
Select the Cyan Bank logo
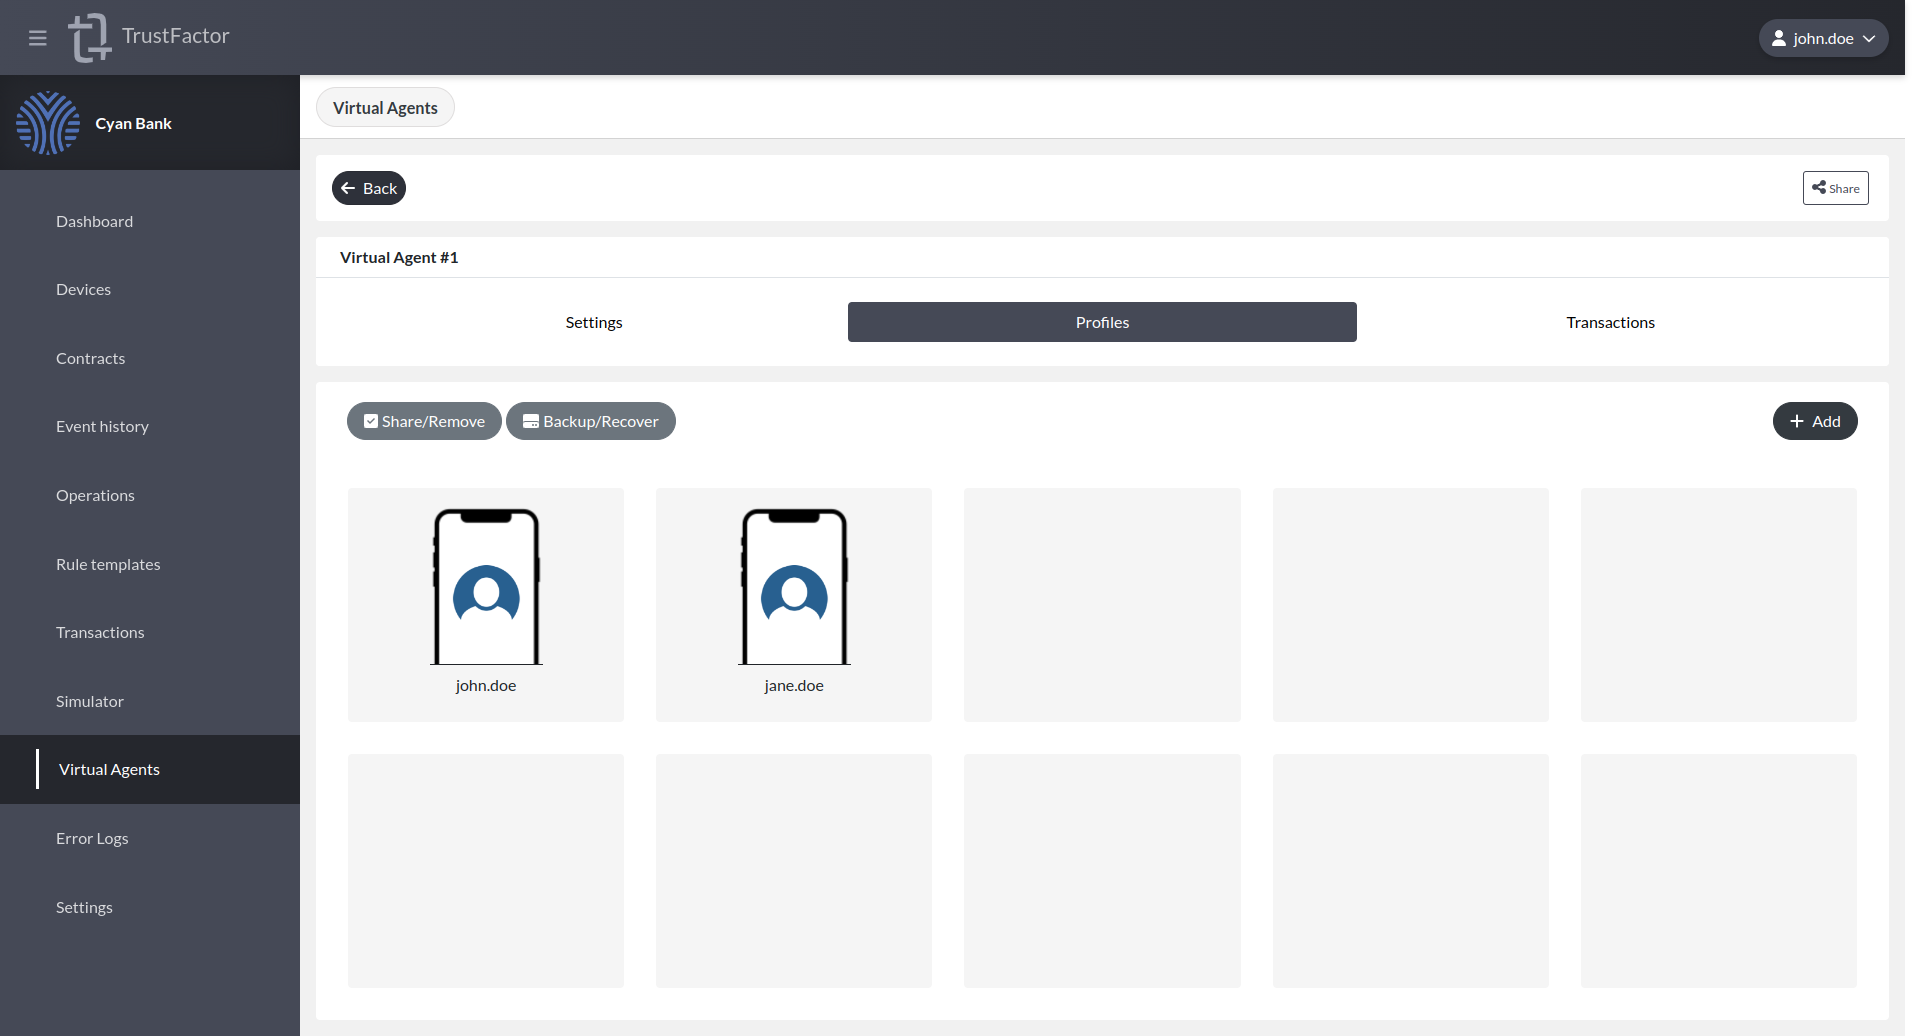click(x=48, y=123)
